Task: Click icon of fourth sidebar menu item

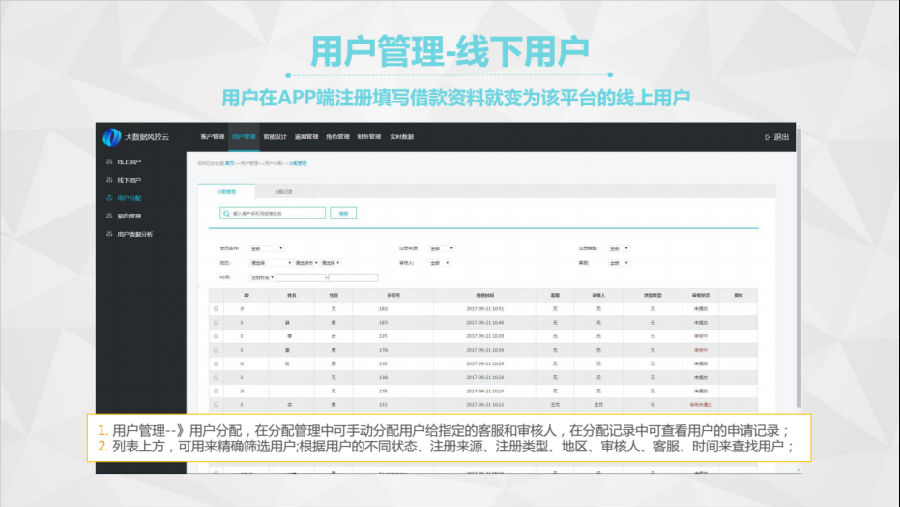Action: [x=109, y=216]
